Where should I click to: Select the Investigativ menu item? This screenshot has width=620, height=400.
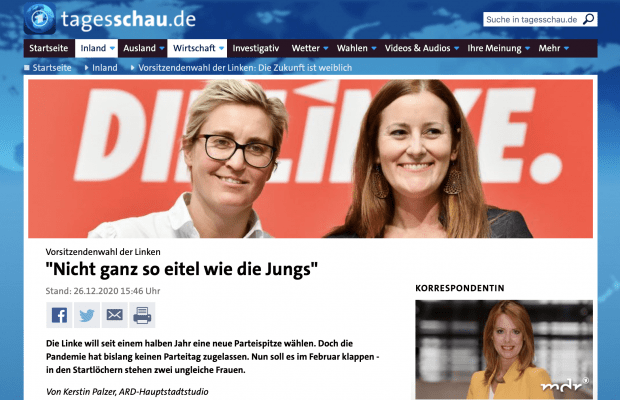pyautogui.click(x=256, y=48)
